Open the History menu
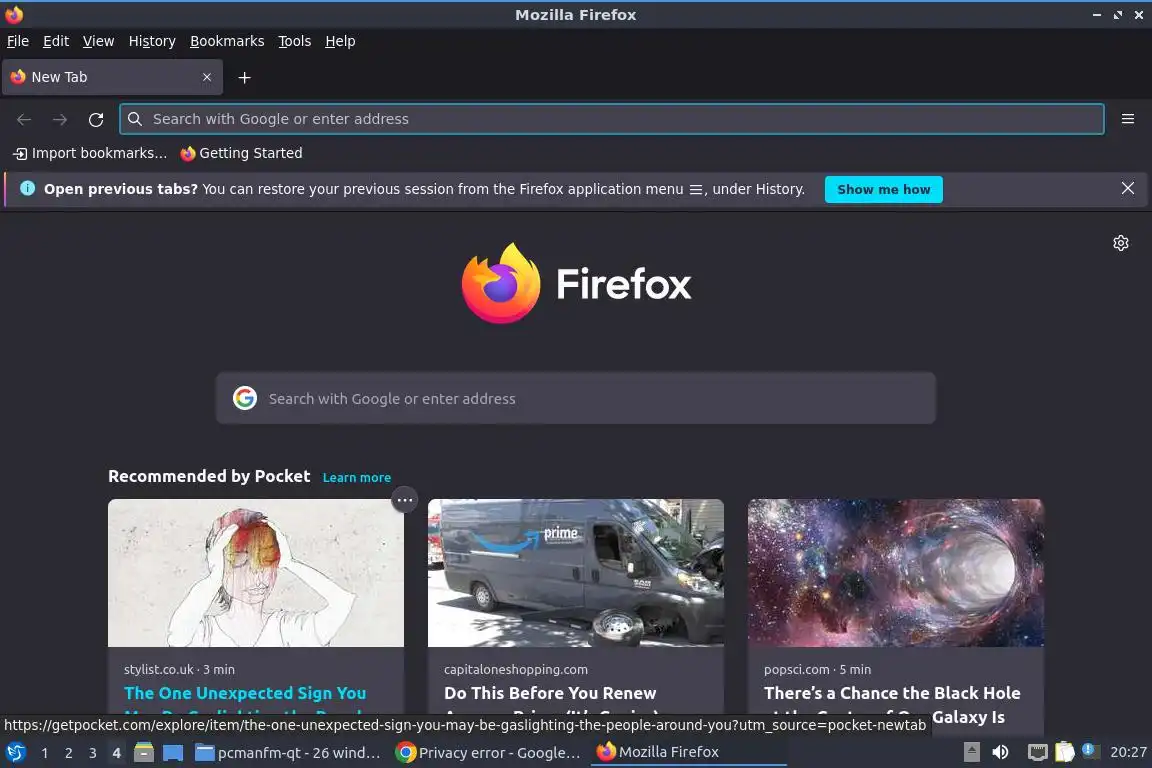1152x768 pixels. (x=152, y=41)
